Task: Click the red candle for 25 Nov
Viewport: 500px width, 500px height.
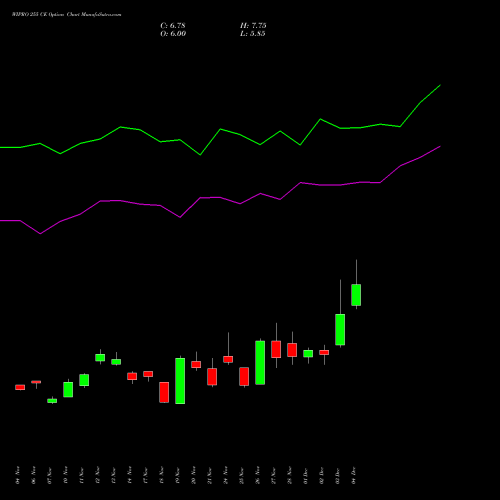Action: (x=244, y=377)
